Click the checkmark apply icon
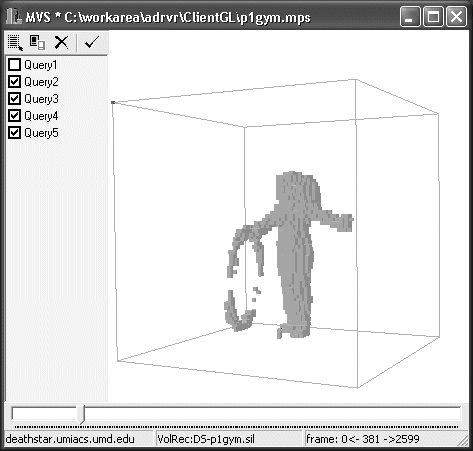 pos(92,42)
